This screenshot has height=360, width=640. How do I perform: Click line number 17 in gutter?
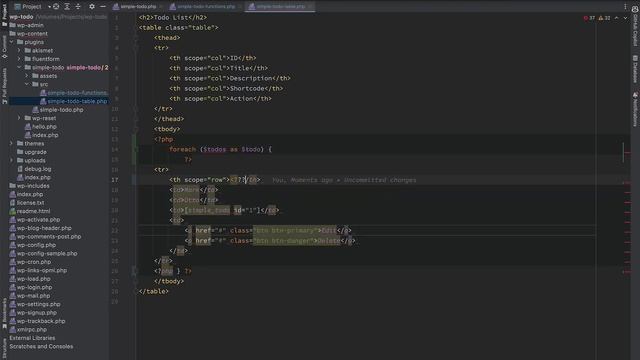point(115,180)
